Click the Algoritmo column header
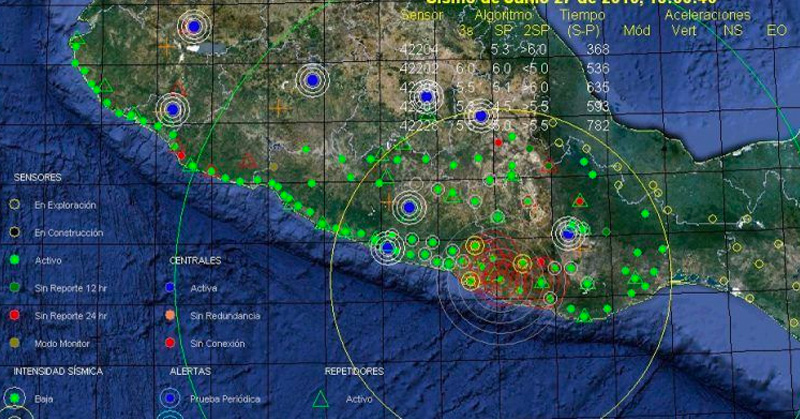Viewport: 800px width, 420px height. [505, 16]
